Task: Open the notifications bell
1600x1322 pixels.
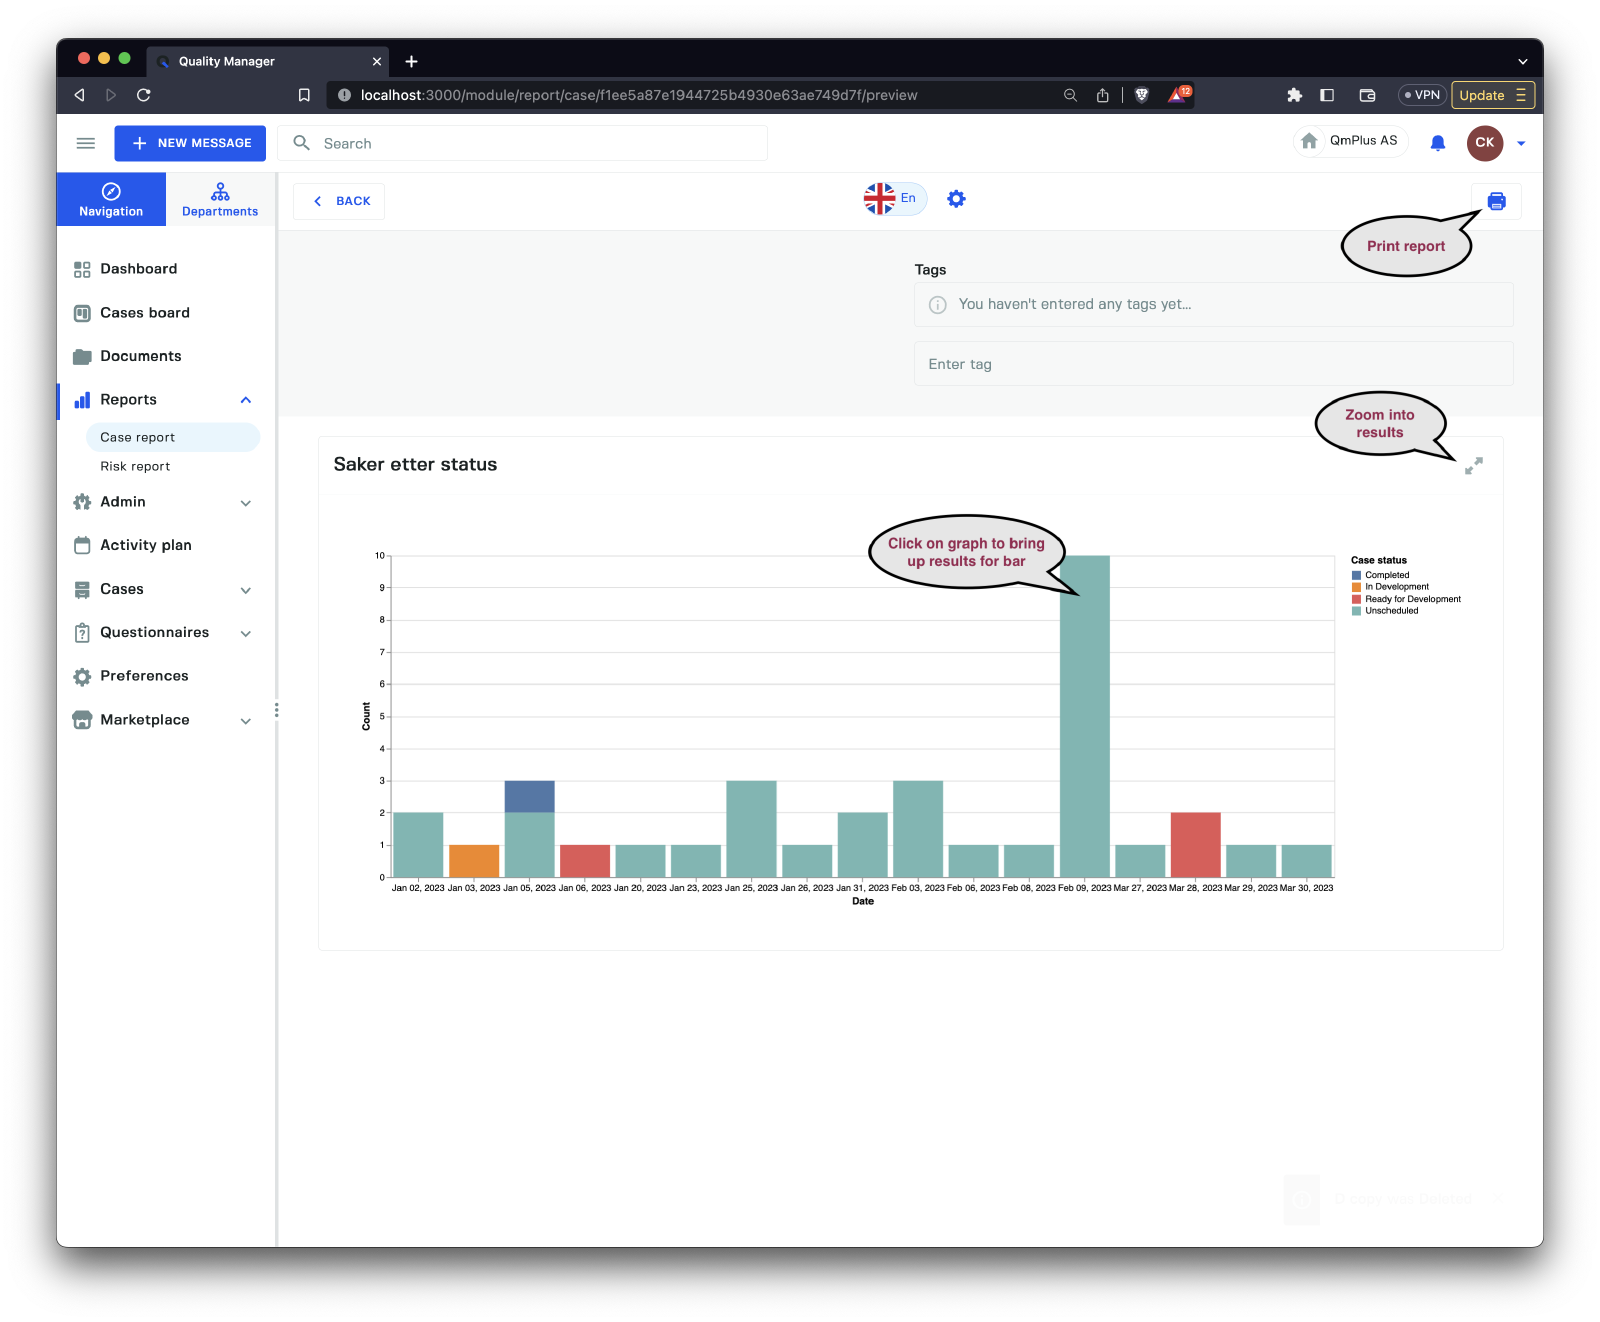Action: click(1437, 143)
